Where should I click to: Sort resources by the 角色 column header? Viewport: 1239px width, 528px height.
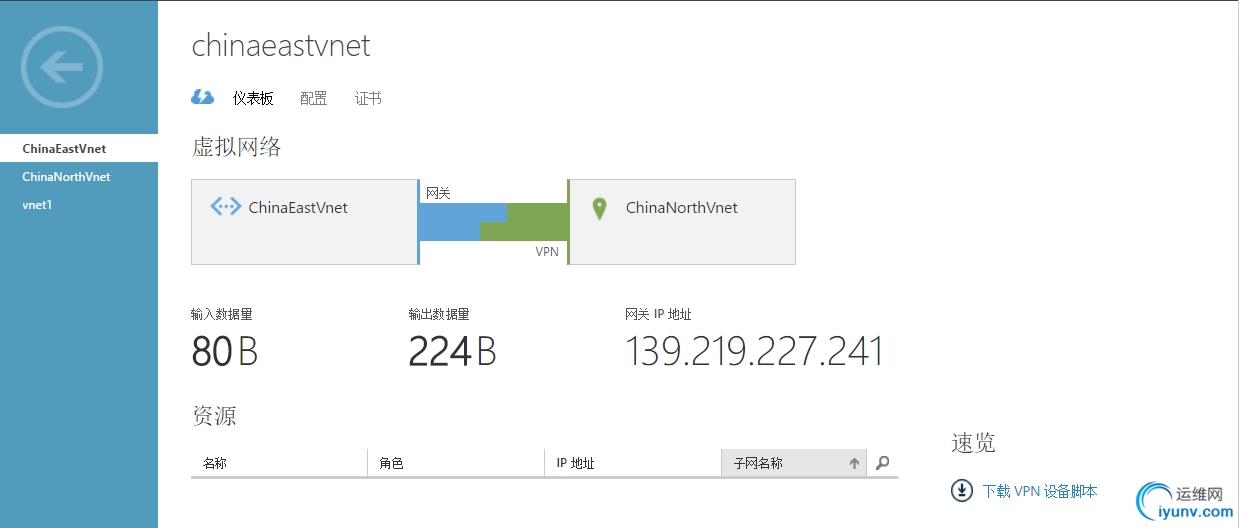[x=391, y=463]
